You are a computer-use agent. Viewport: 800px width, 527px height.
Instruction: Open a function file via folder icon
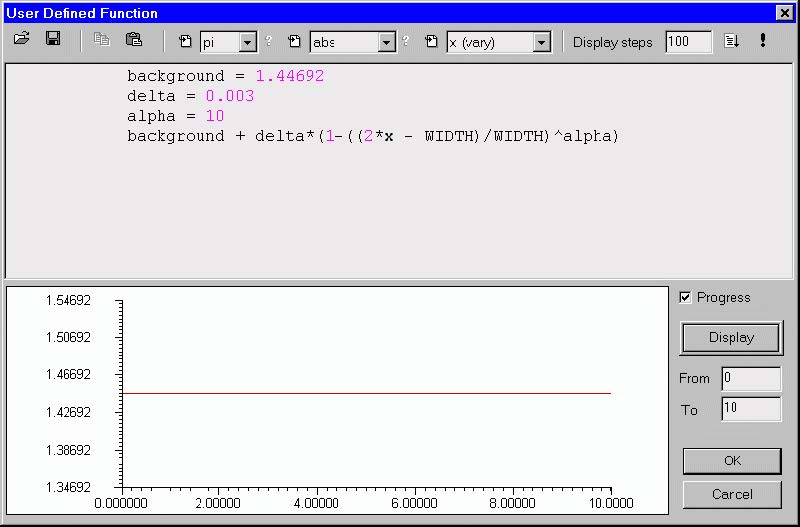[21, 39]
